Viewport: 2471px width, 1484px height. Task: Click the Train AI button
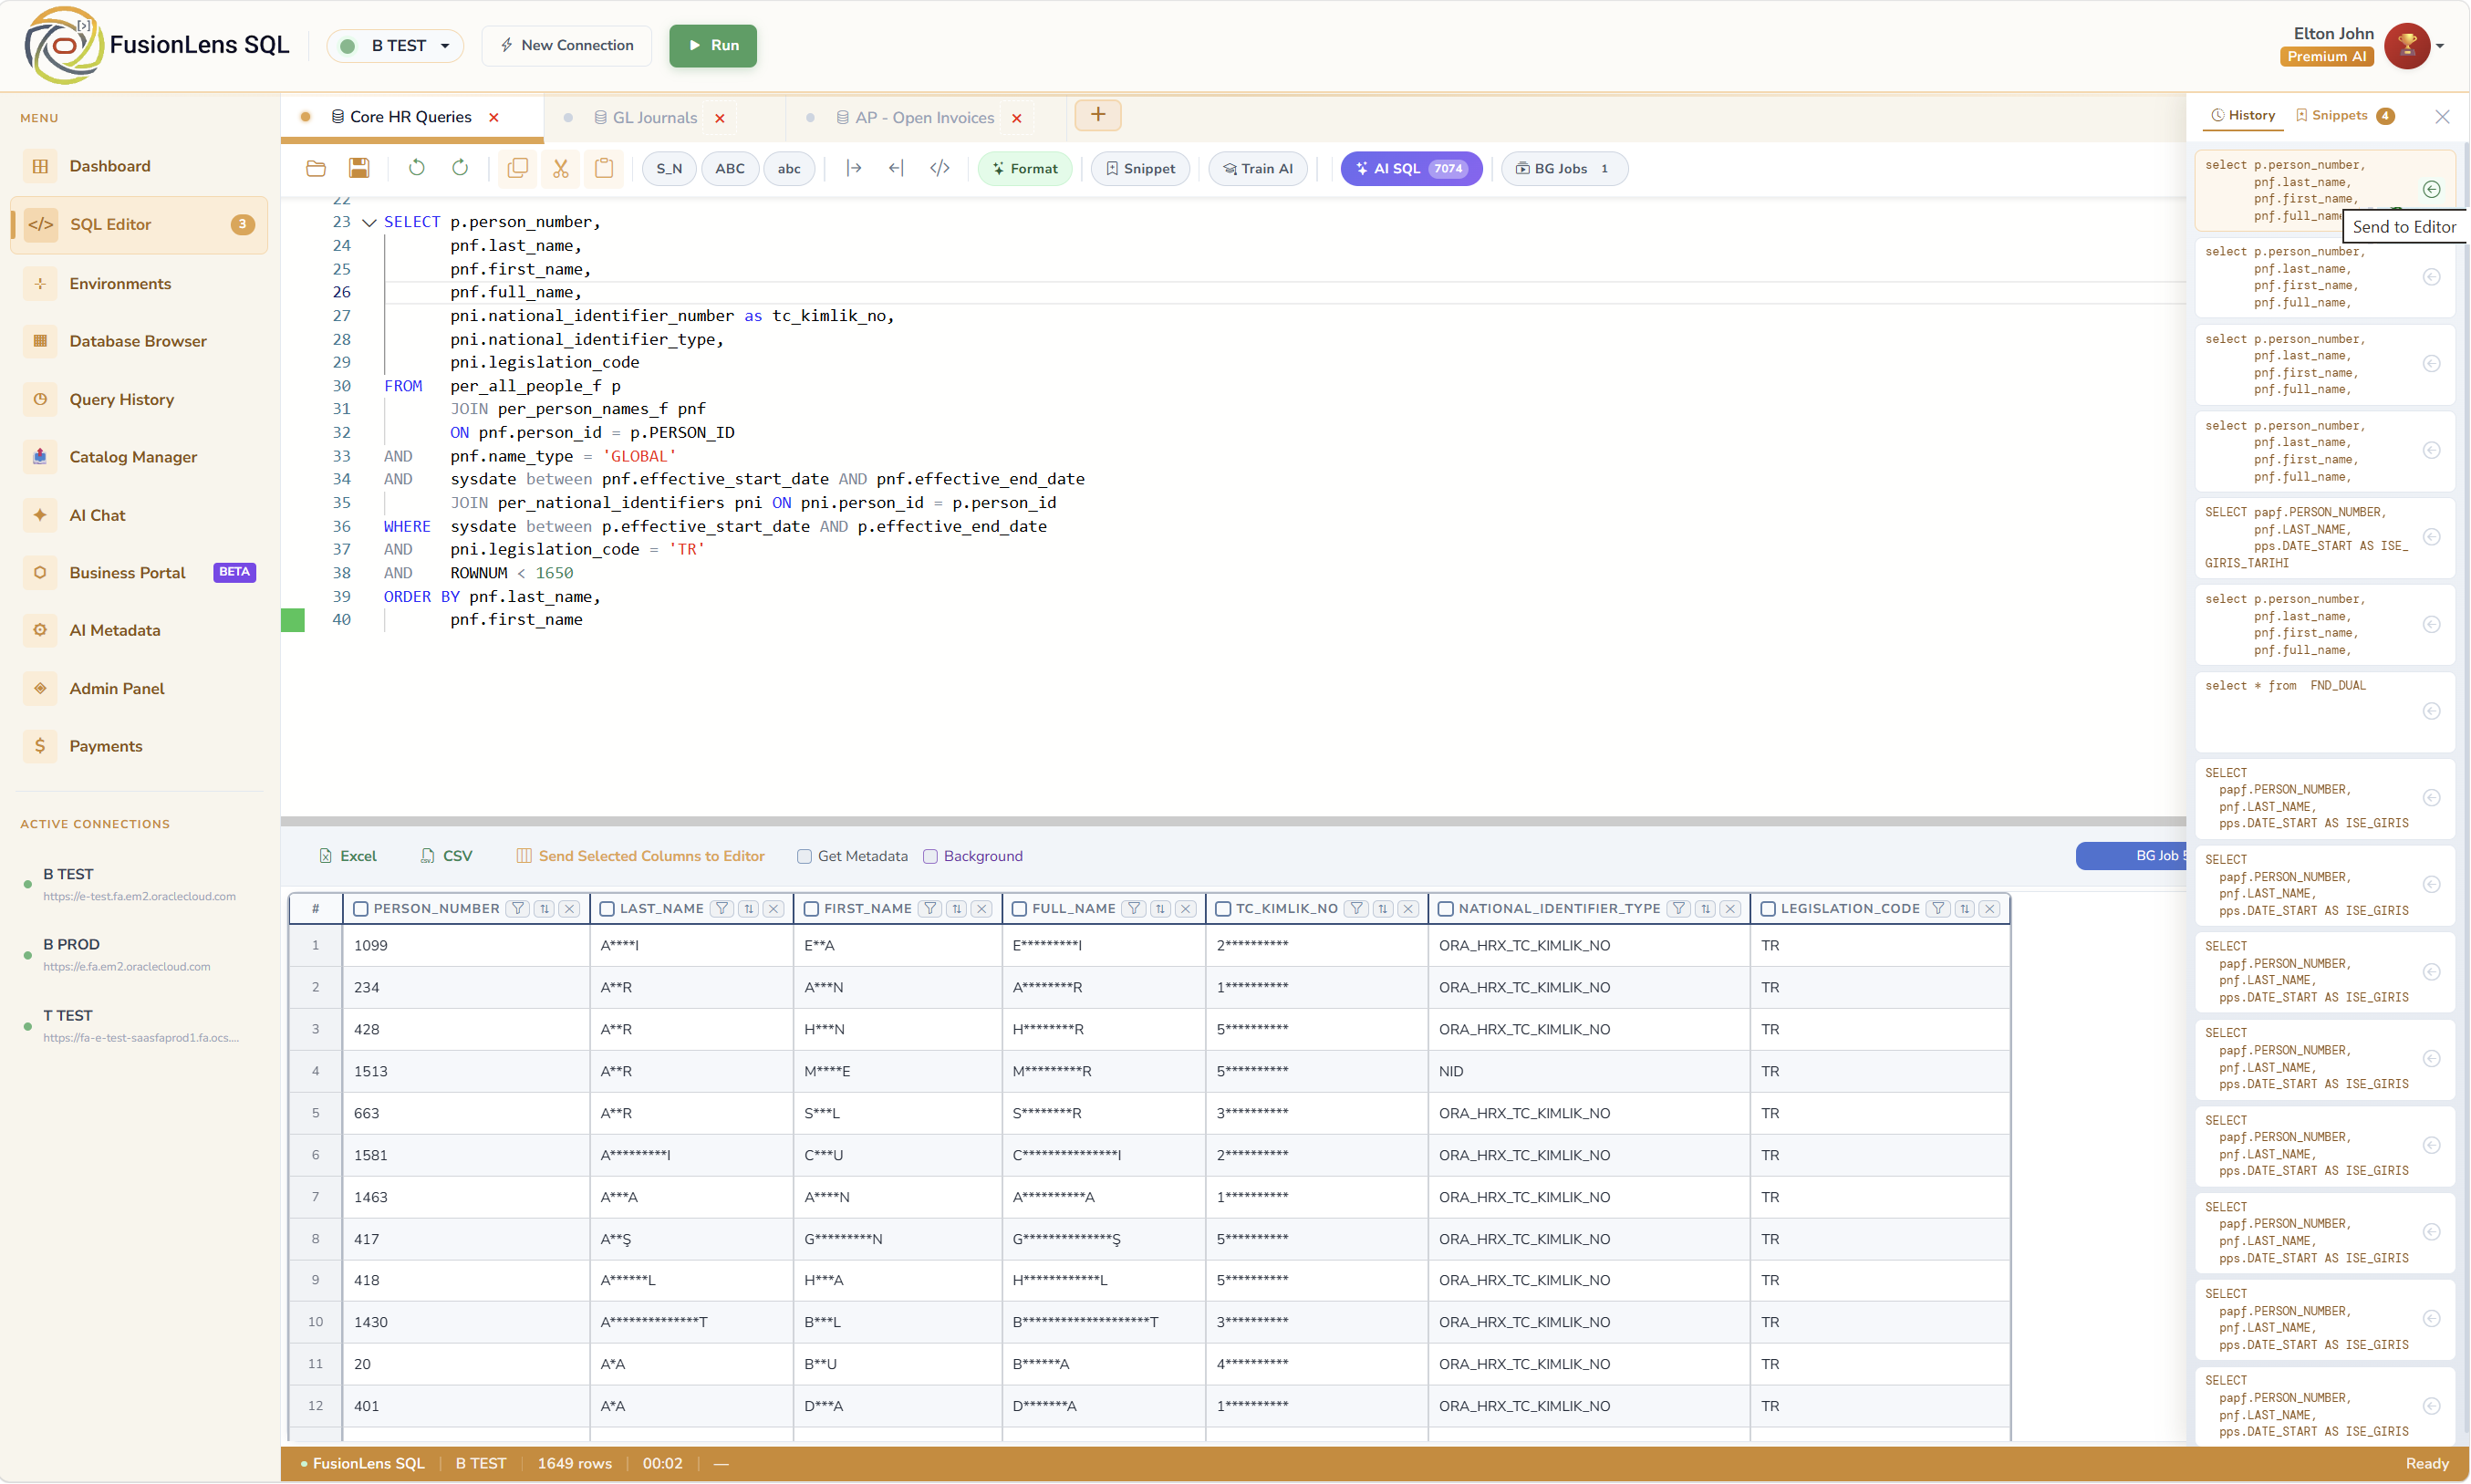point(1258,169)
